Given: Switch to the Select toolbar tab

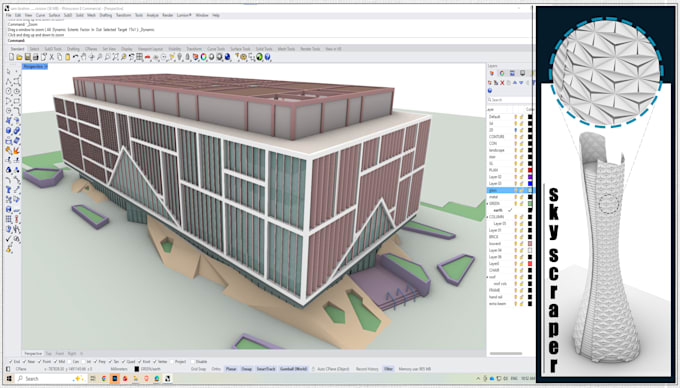Looking at the screenshot, I should (x=34, y=49).
